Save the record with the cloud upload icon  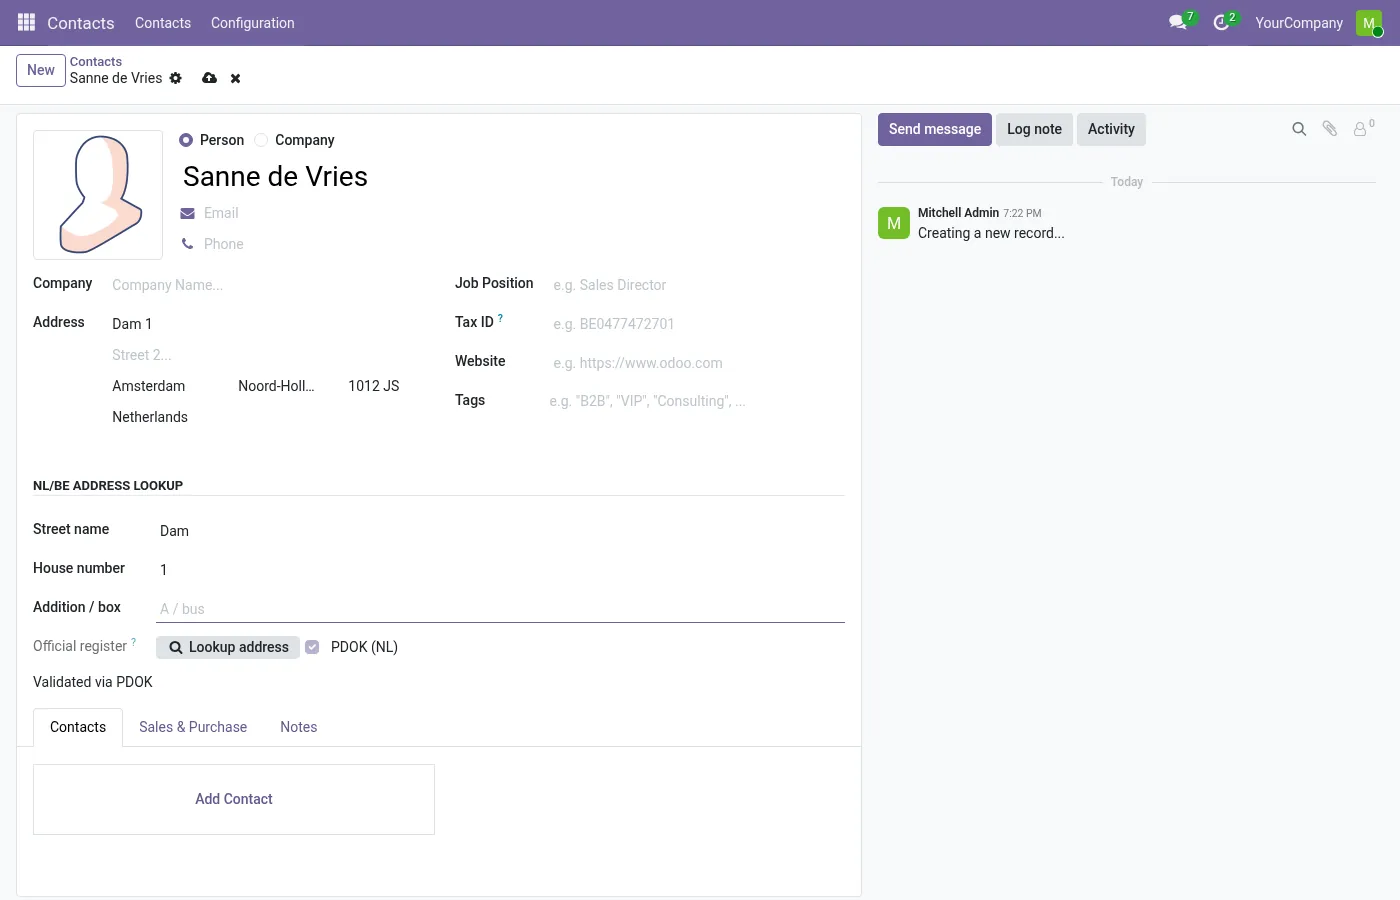coord(209,78)
